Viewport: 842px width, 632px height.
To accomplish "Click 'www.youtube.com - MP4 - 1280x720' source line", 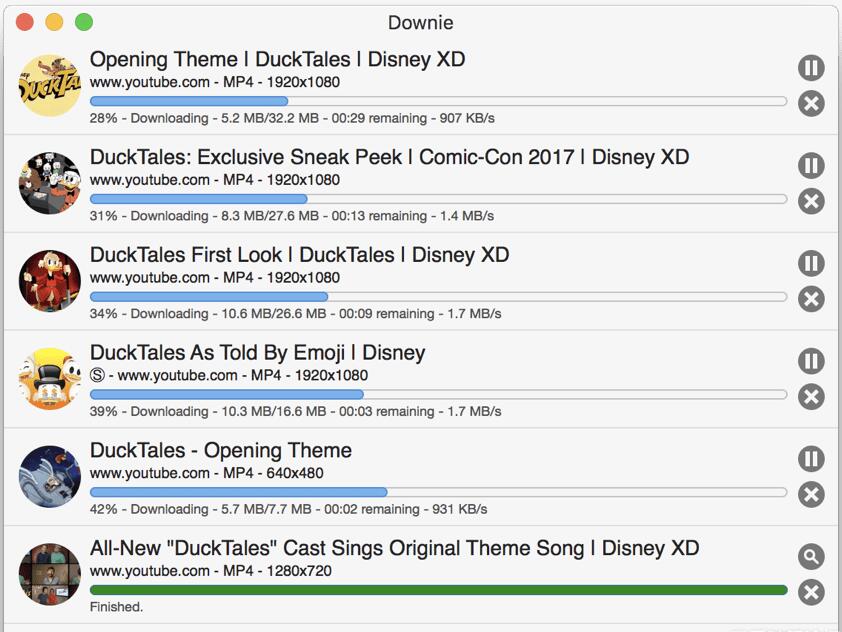I will (210, 571).
